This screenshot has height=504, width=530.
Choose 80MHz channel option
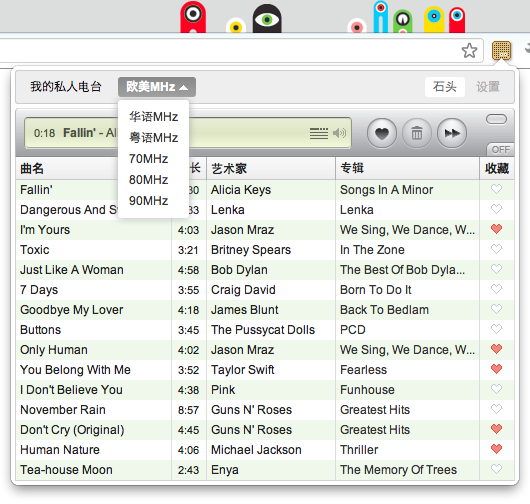coord(148,179)
